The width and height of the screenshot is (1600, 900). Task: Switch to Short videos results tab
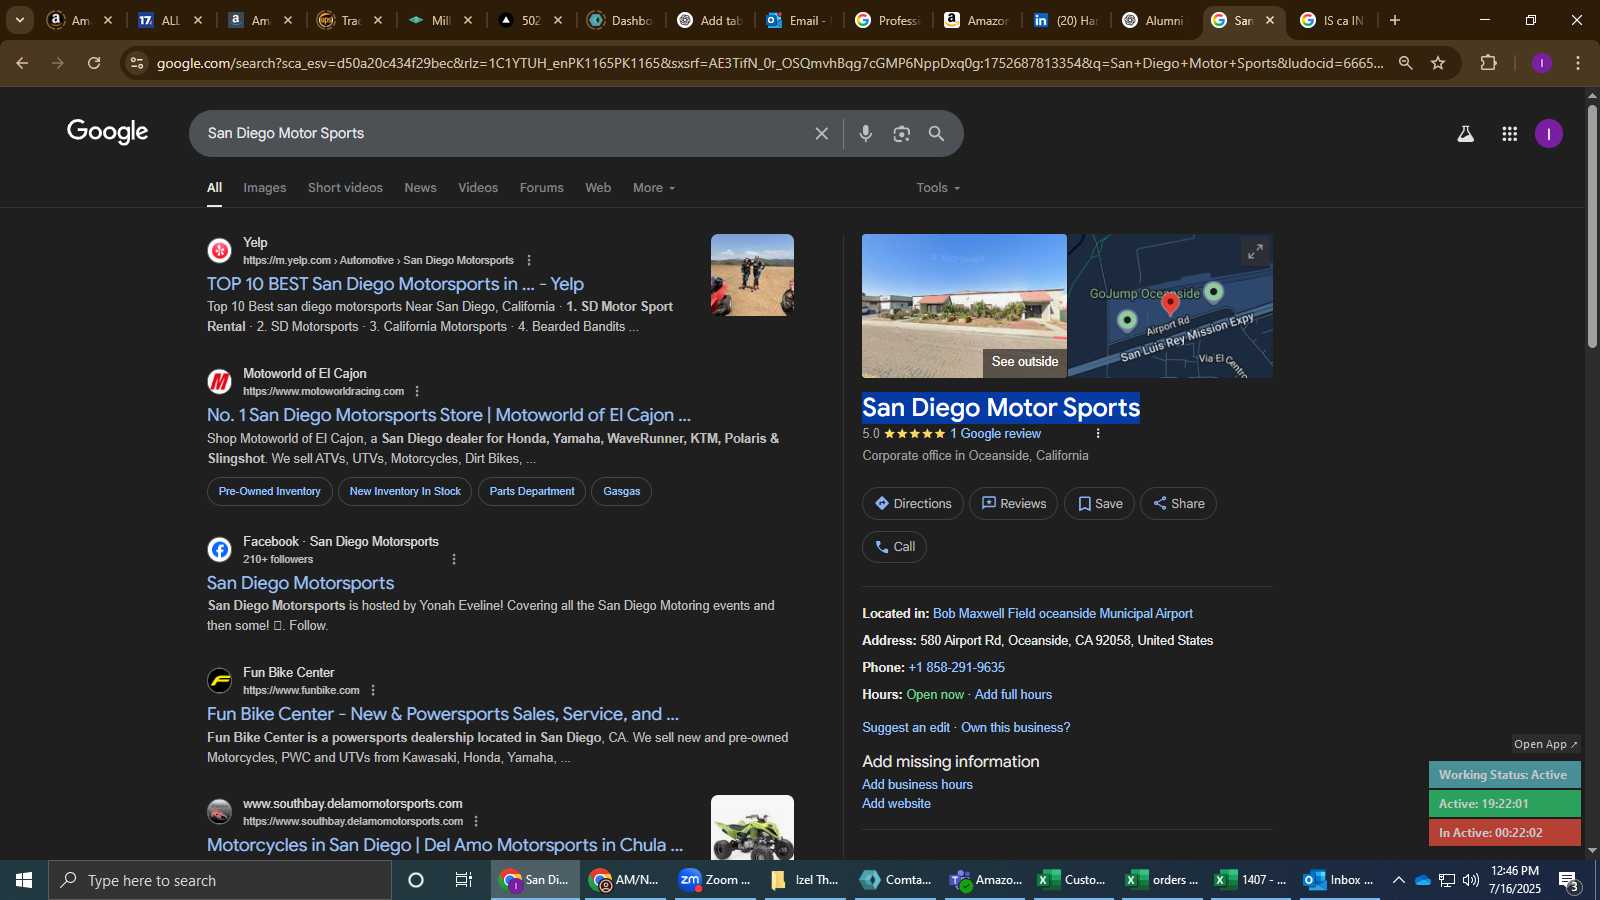click(345, 188)
